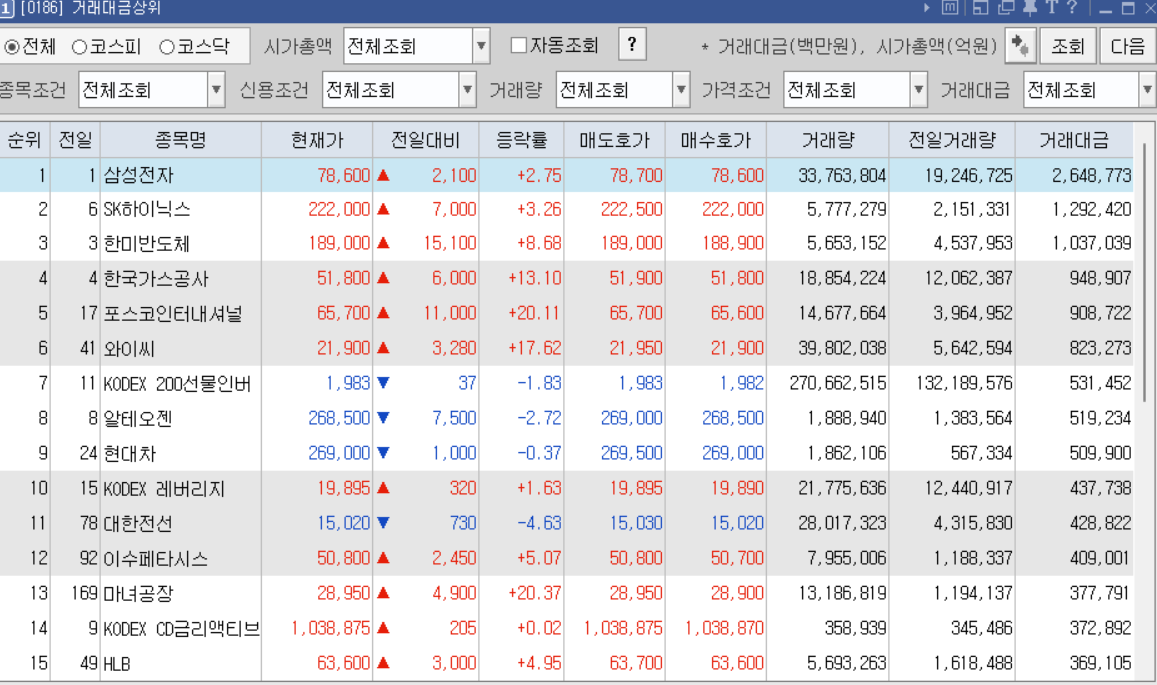Click the down-triangle indicator in 알테오젠 row

383,418
